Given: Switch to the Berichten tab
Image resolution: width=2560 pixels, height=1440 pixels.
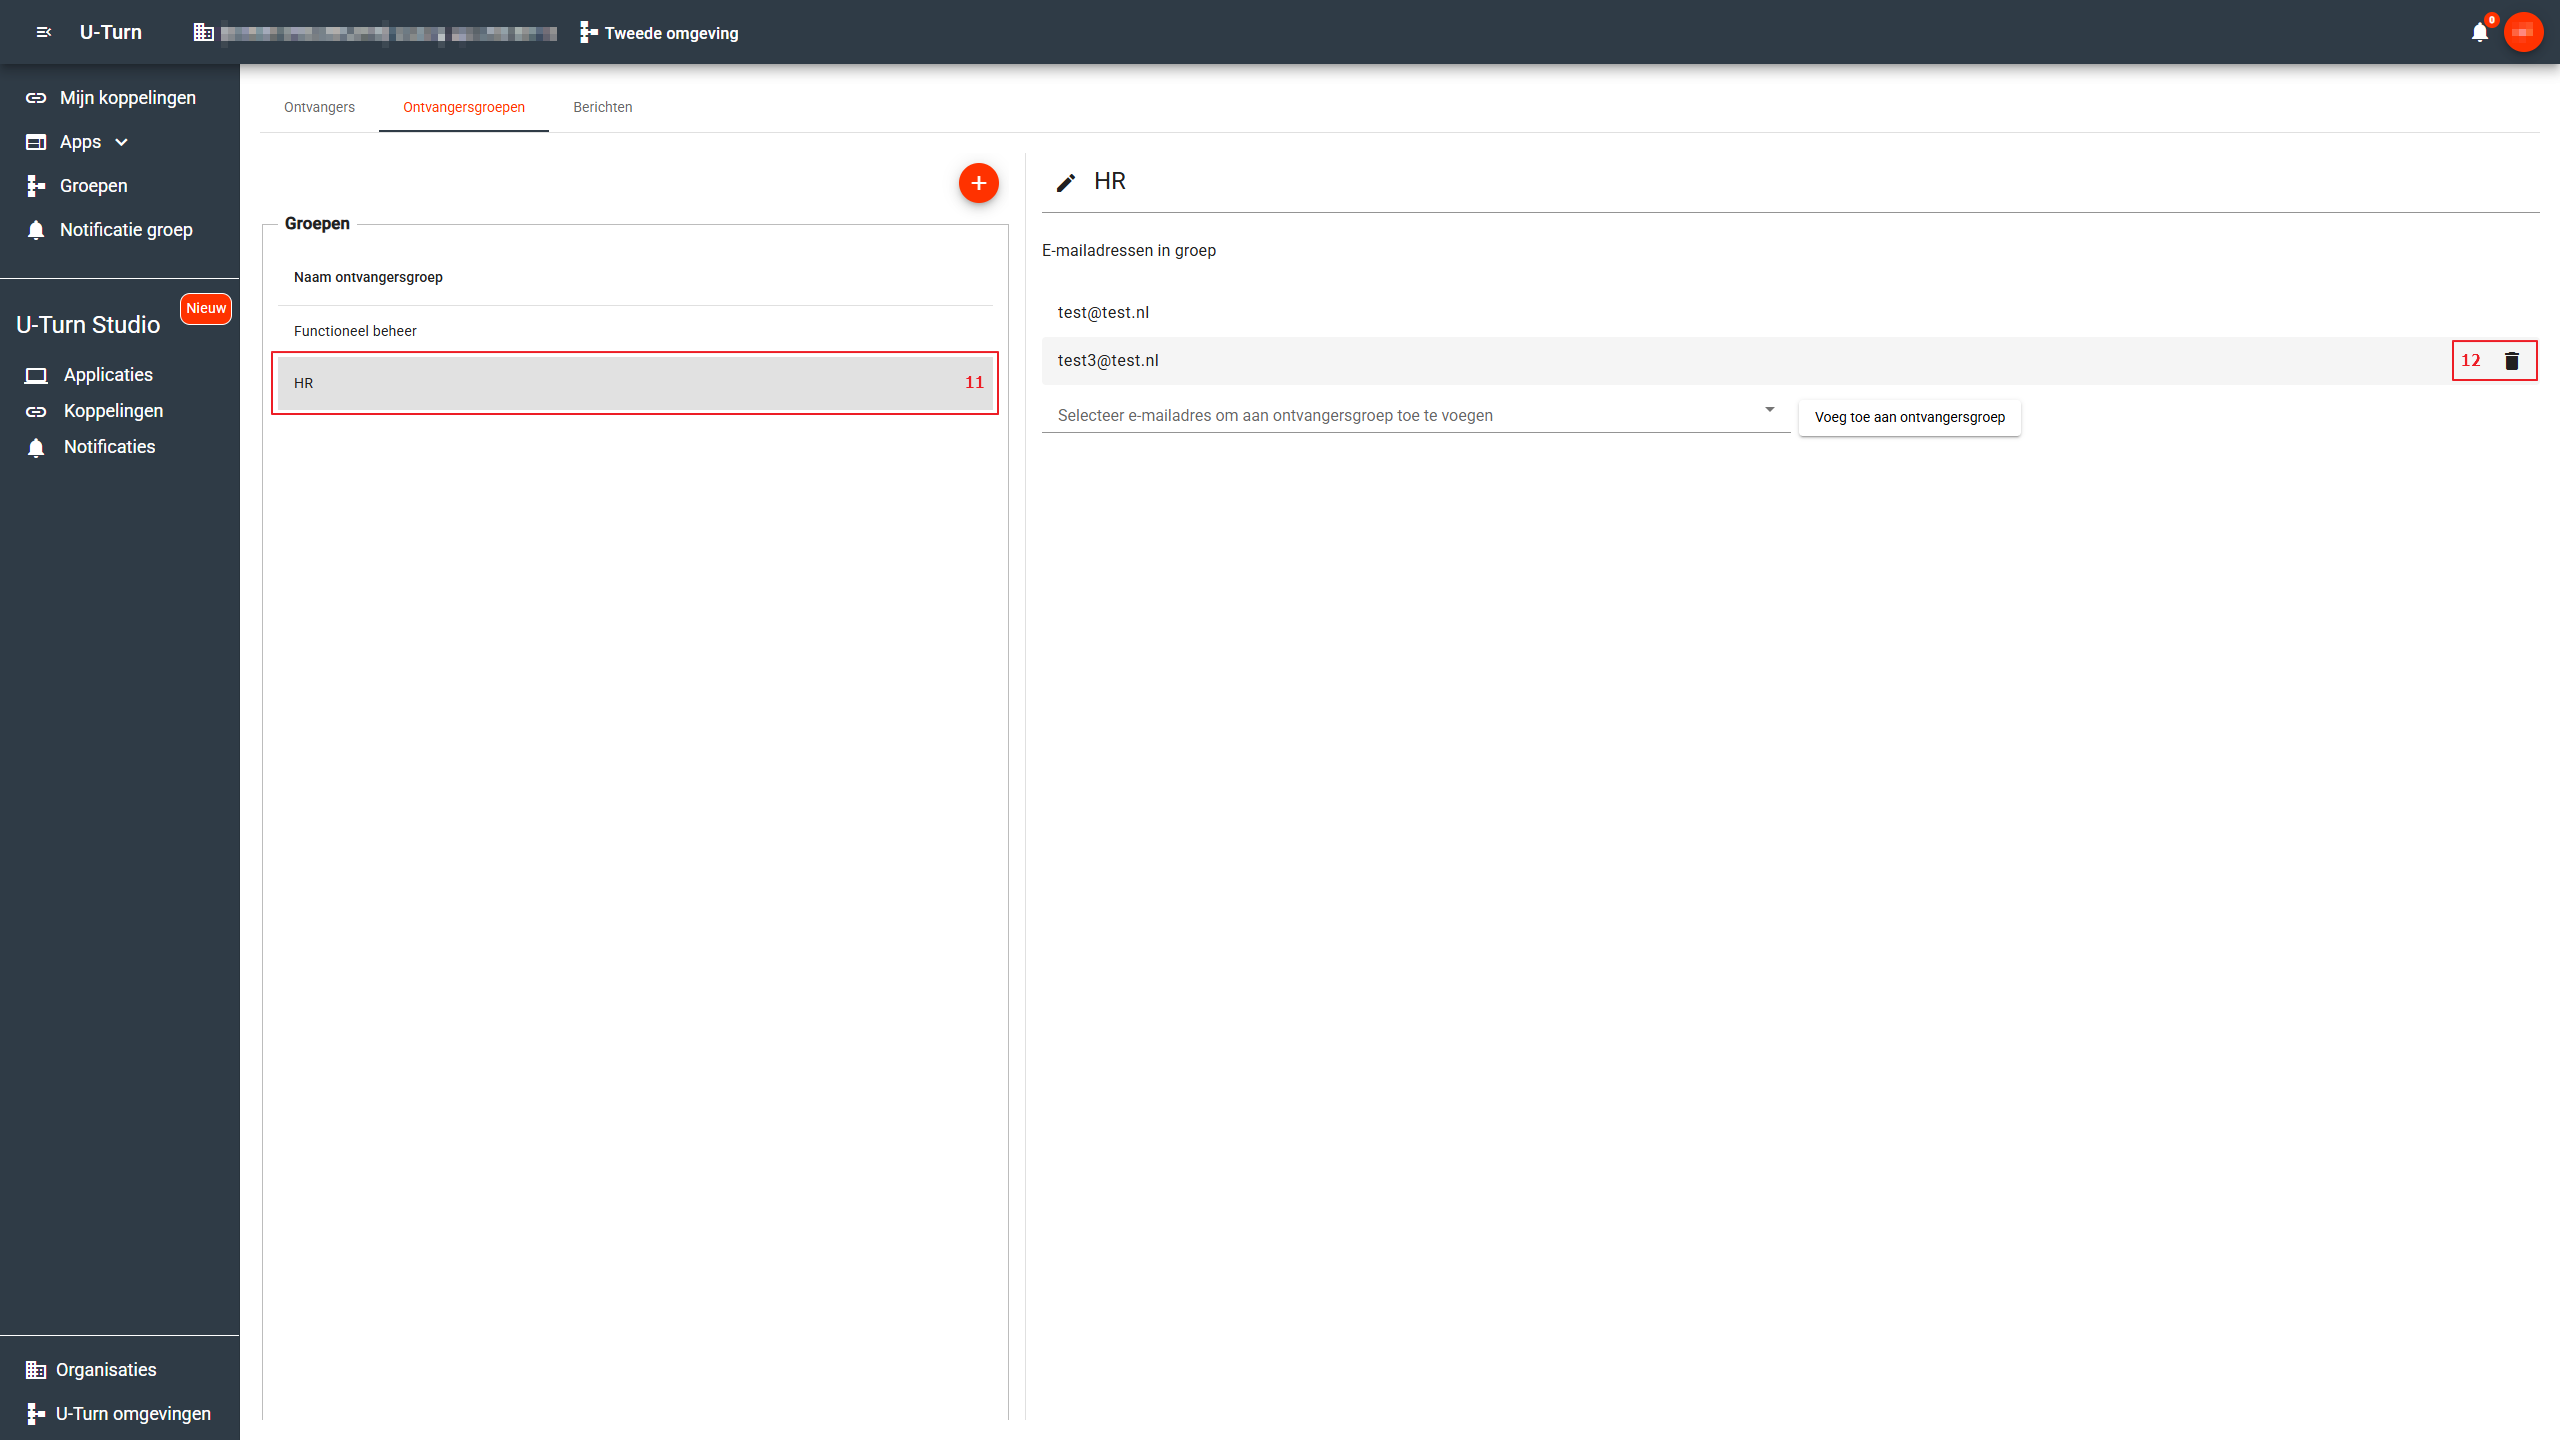Looking at the screenshot, I should (602, 107).
